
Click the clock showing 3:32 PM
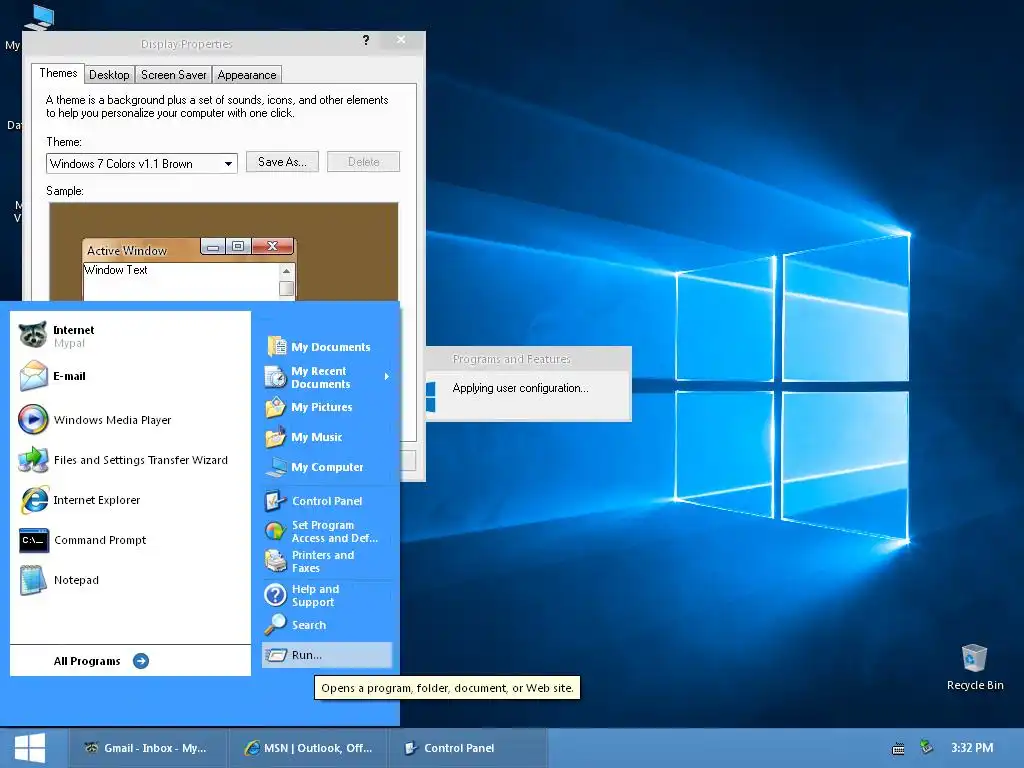click(972, 748)
